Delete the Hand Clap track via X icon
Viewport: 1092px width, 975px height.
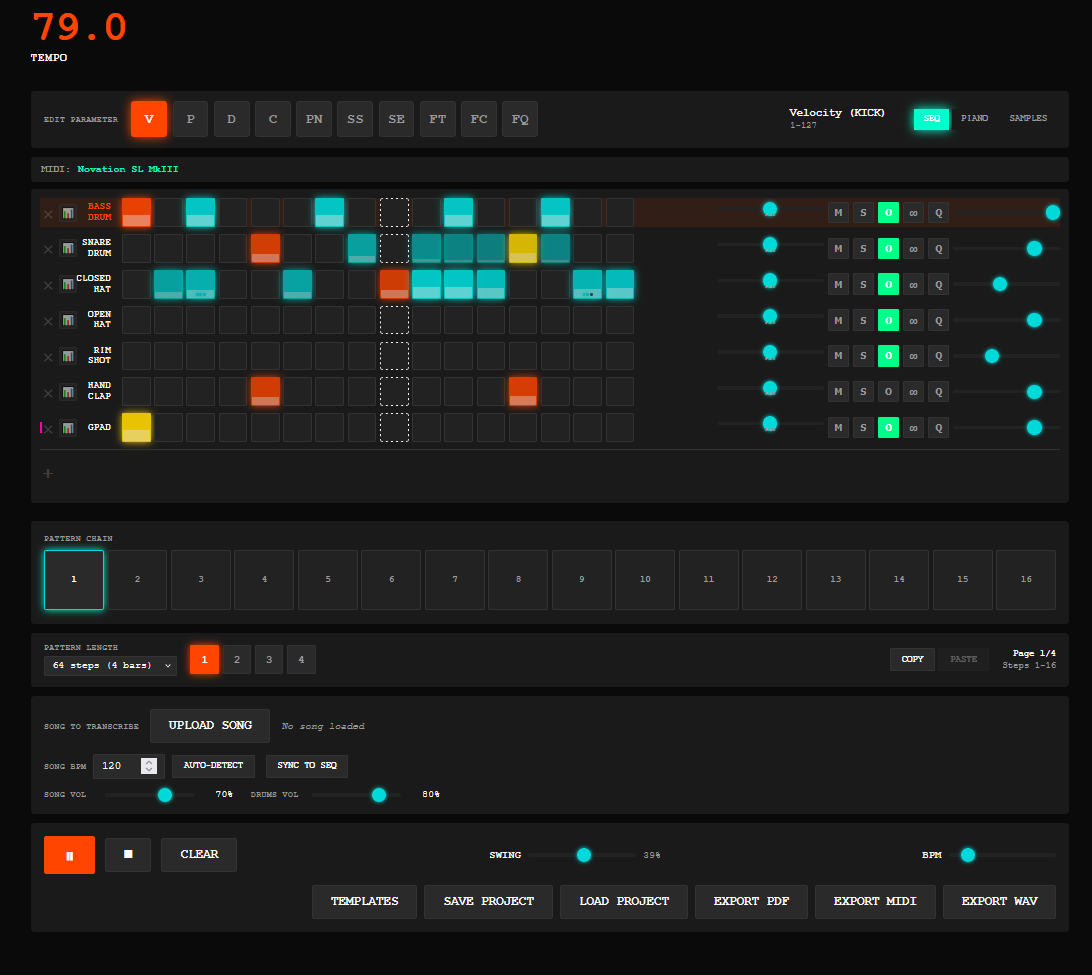[48, 393]
